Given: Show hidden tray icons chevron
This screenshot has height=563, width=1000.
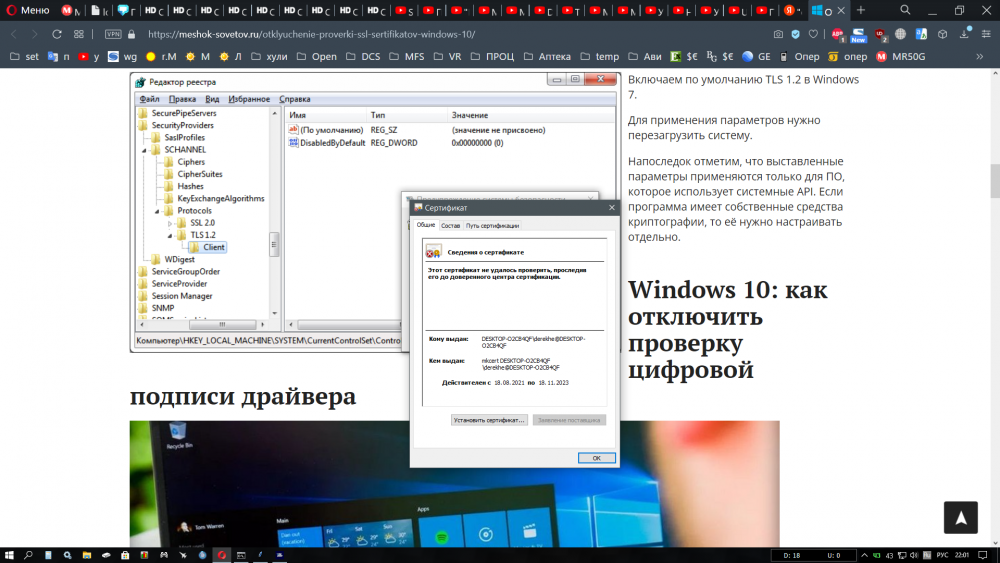Looking at the screenshot, I should coord(864,555).
